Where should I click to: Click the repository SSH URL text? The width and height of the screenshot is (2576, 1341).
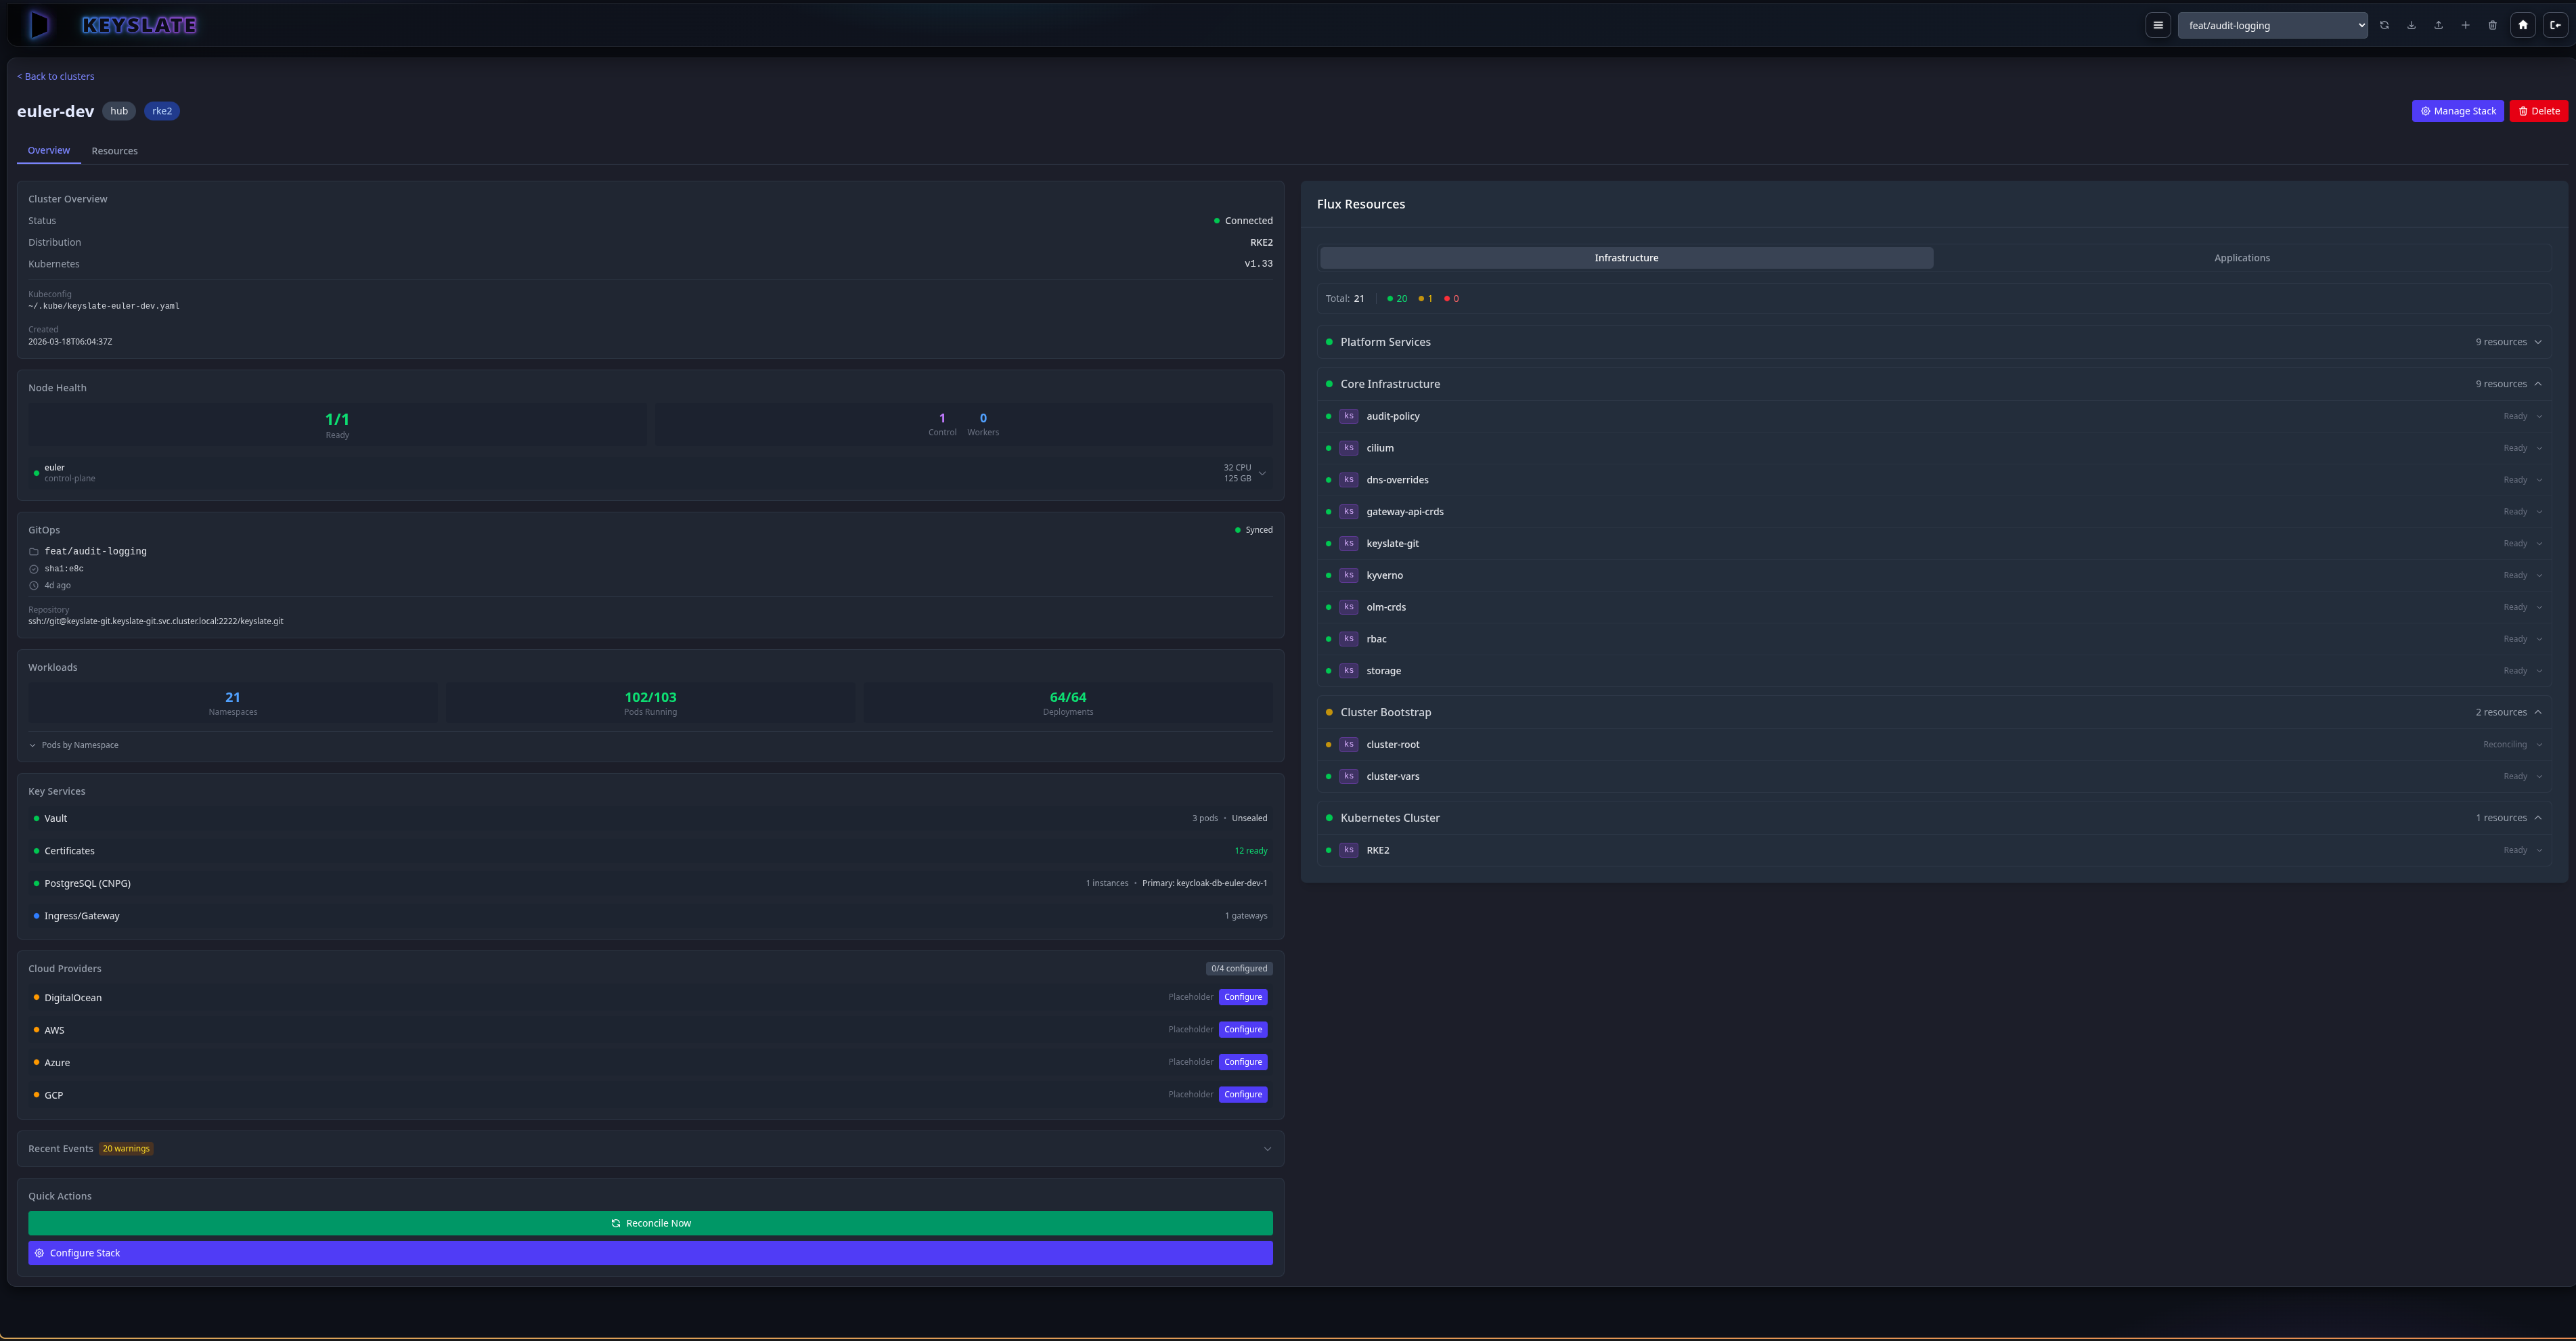(x=156, y=621)
